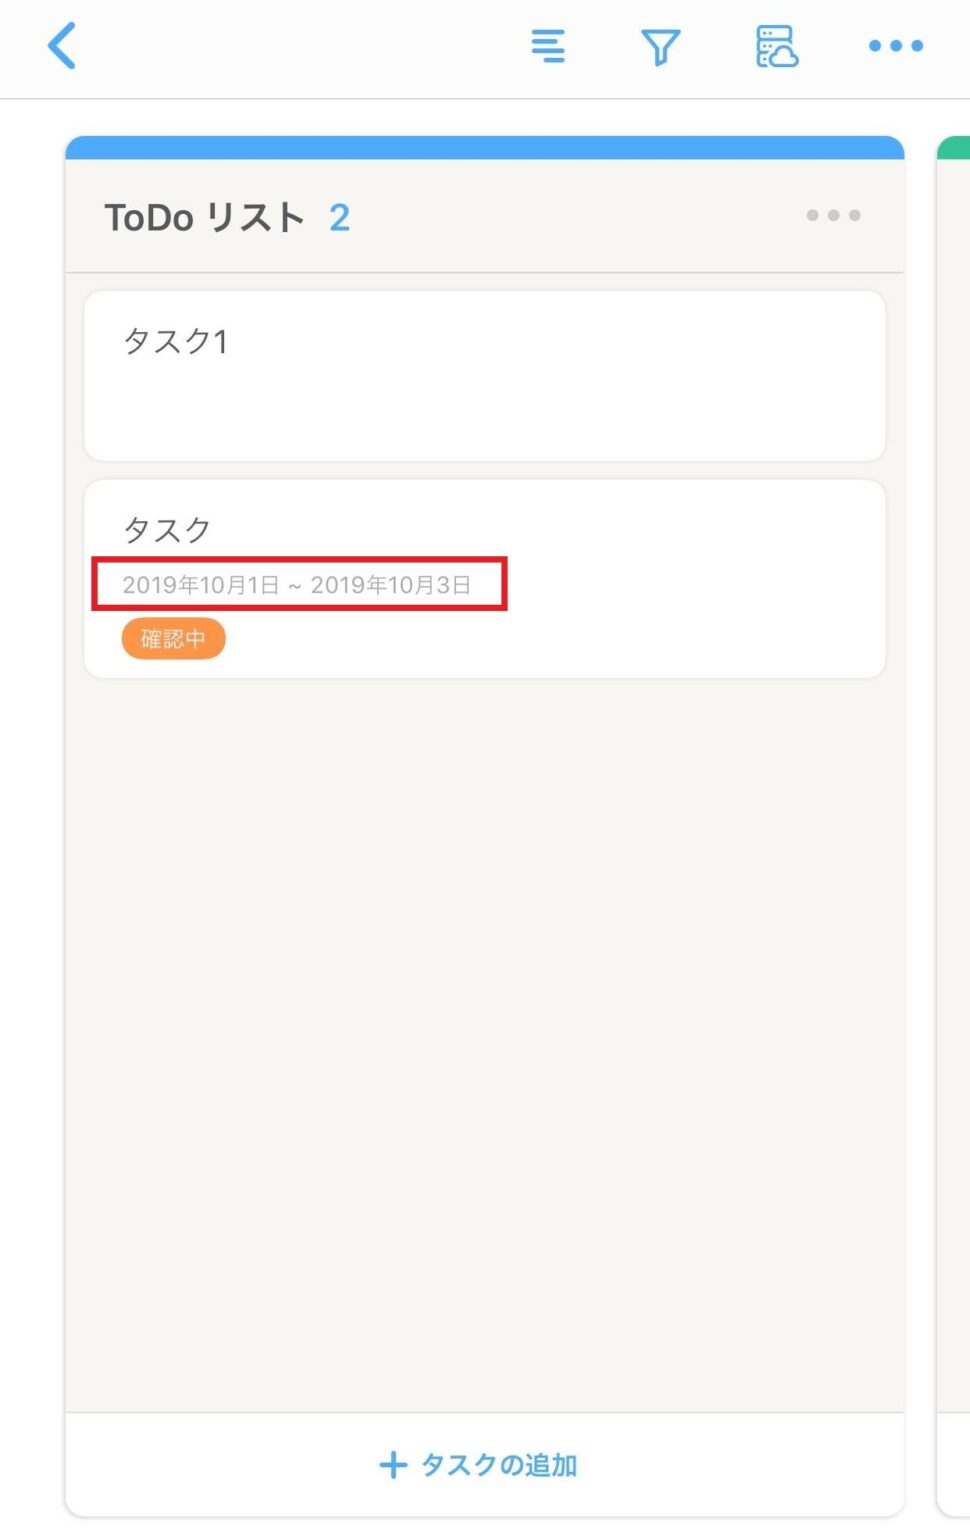The image size is (970, 1536).
Task: Click the orange 確認中 status tag
Action: tap(173, 638)
